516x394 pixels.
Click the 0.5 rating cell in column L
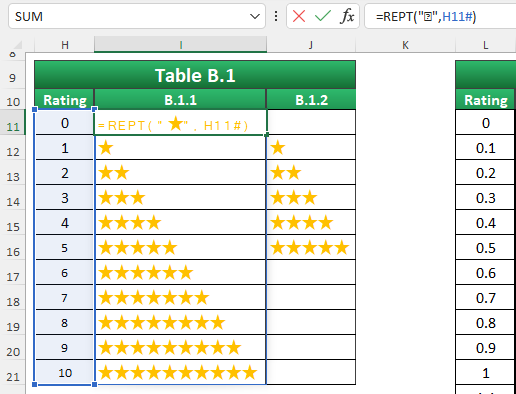485,247
